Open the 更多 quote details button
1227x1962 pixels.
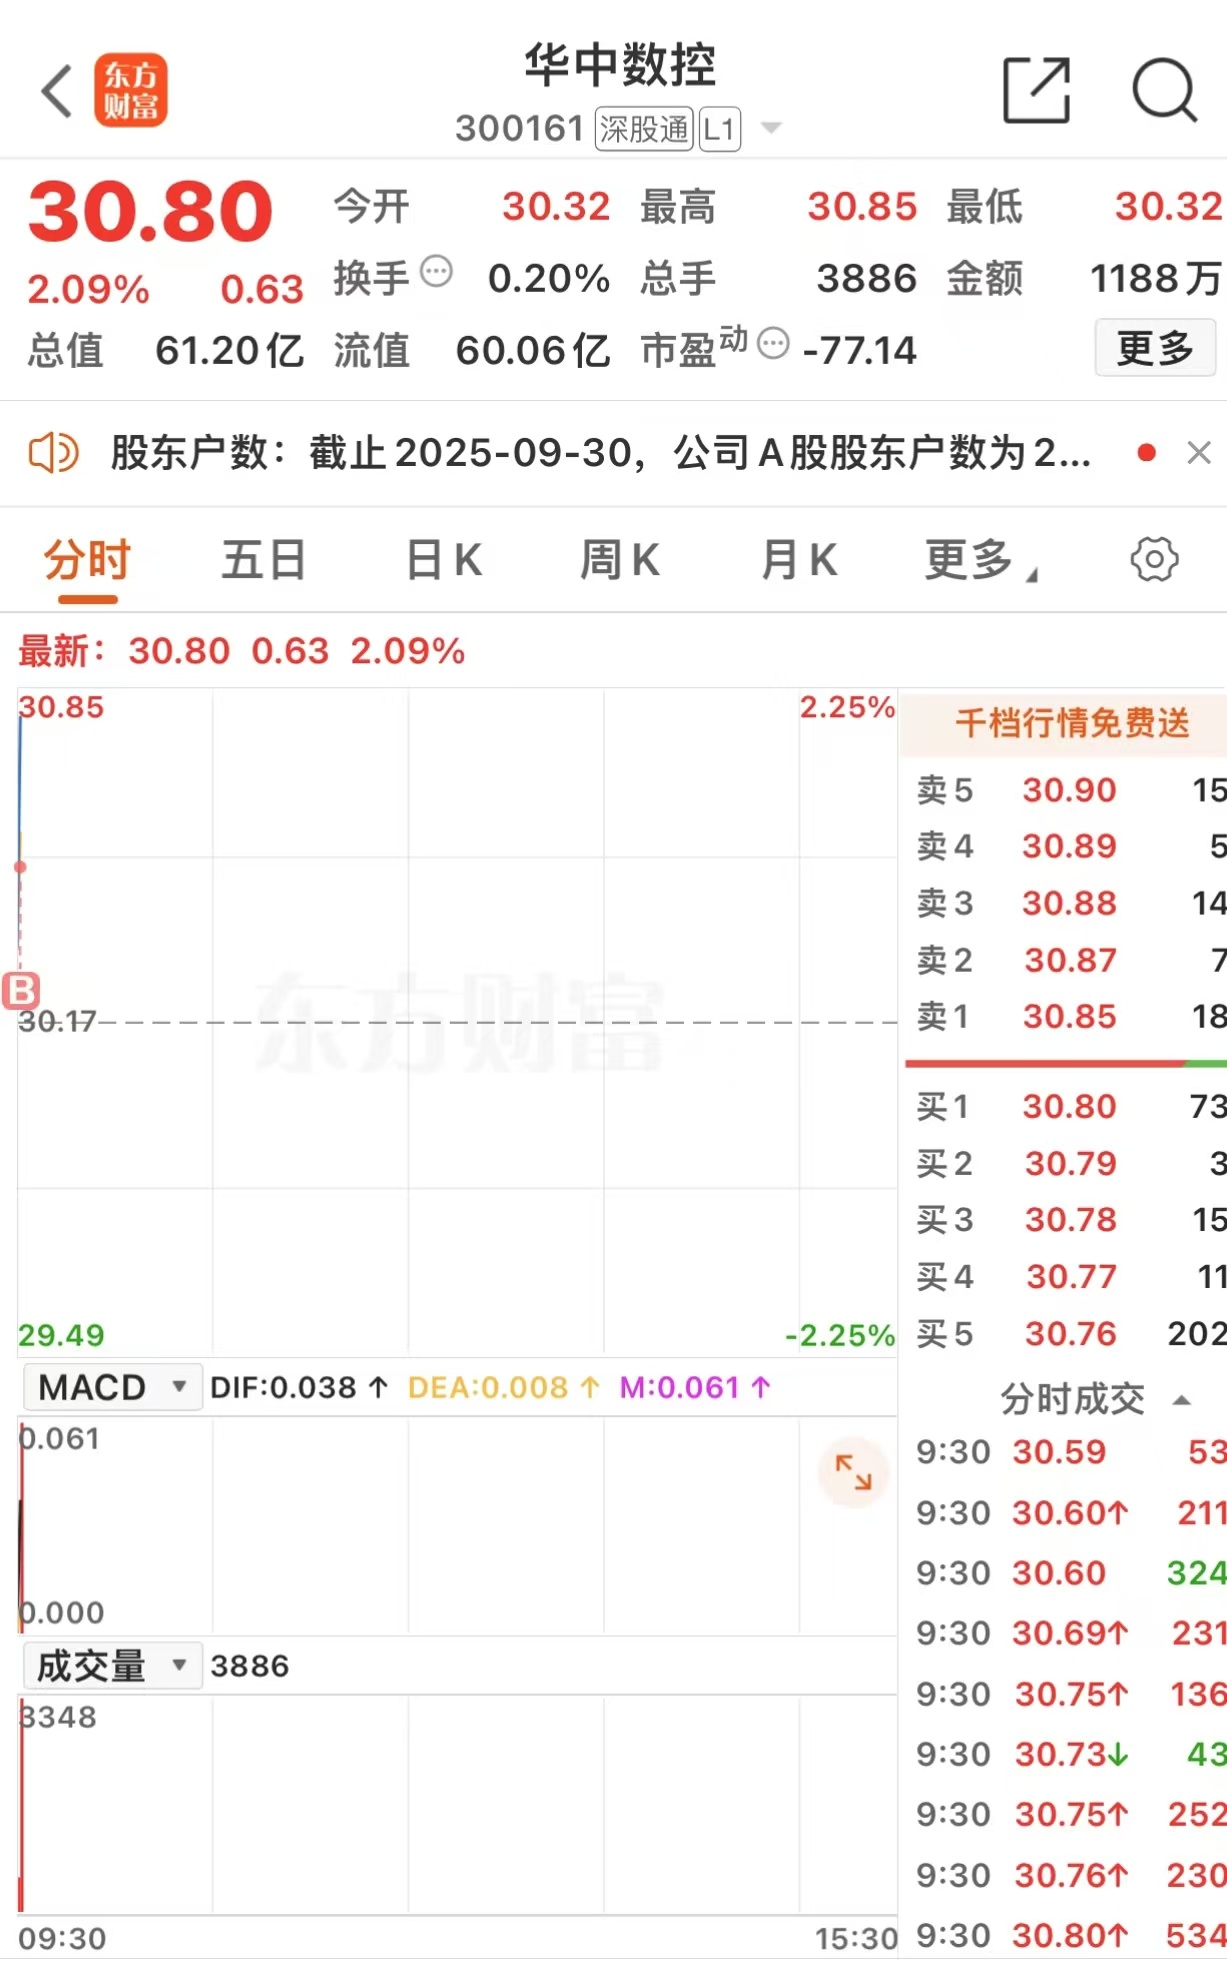click(x=1155, y=348)
